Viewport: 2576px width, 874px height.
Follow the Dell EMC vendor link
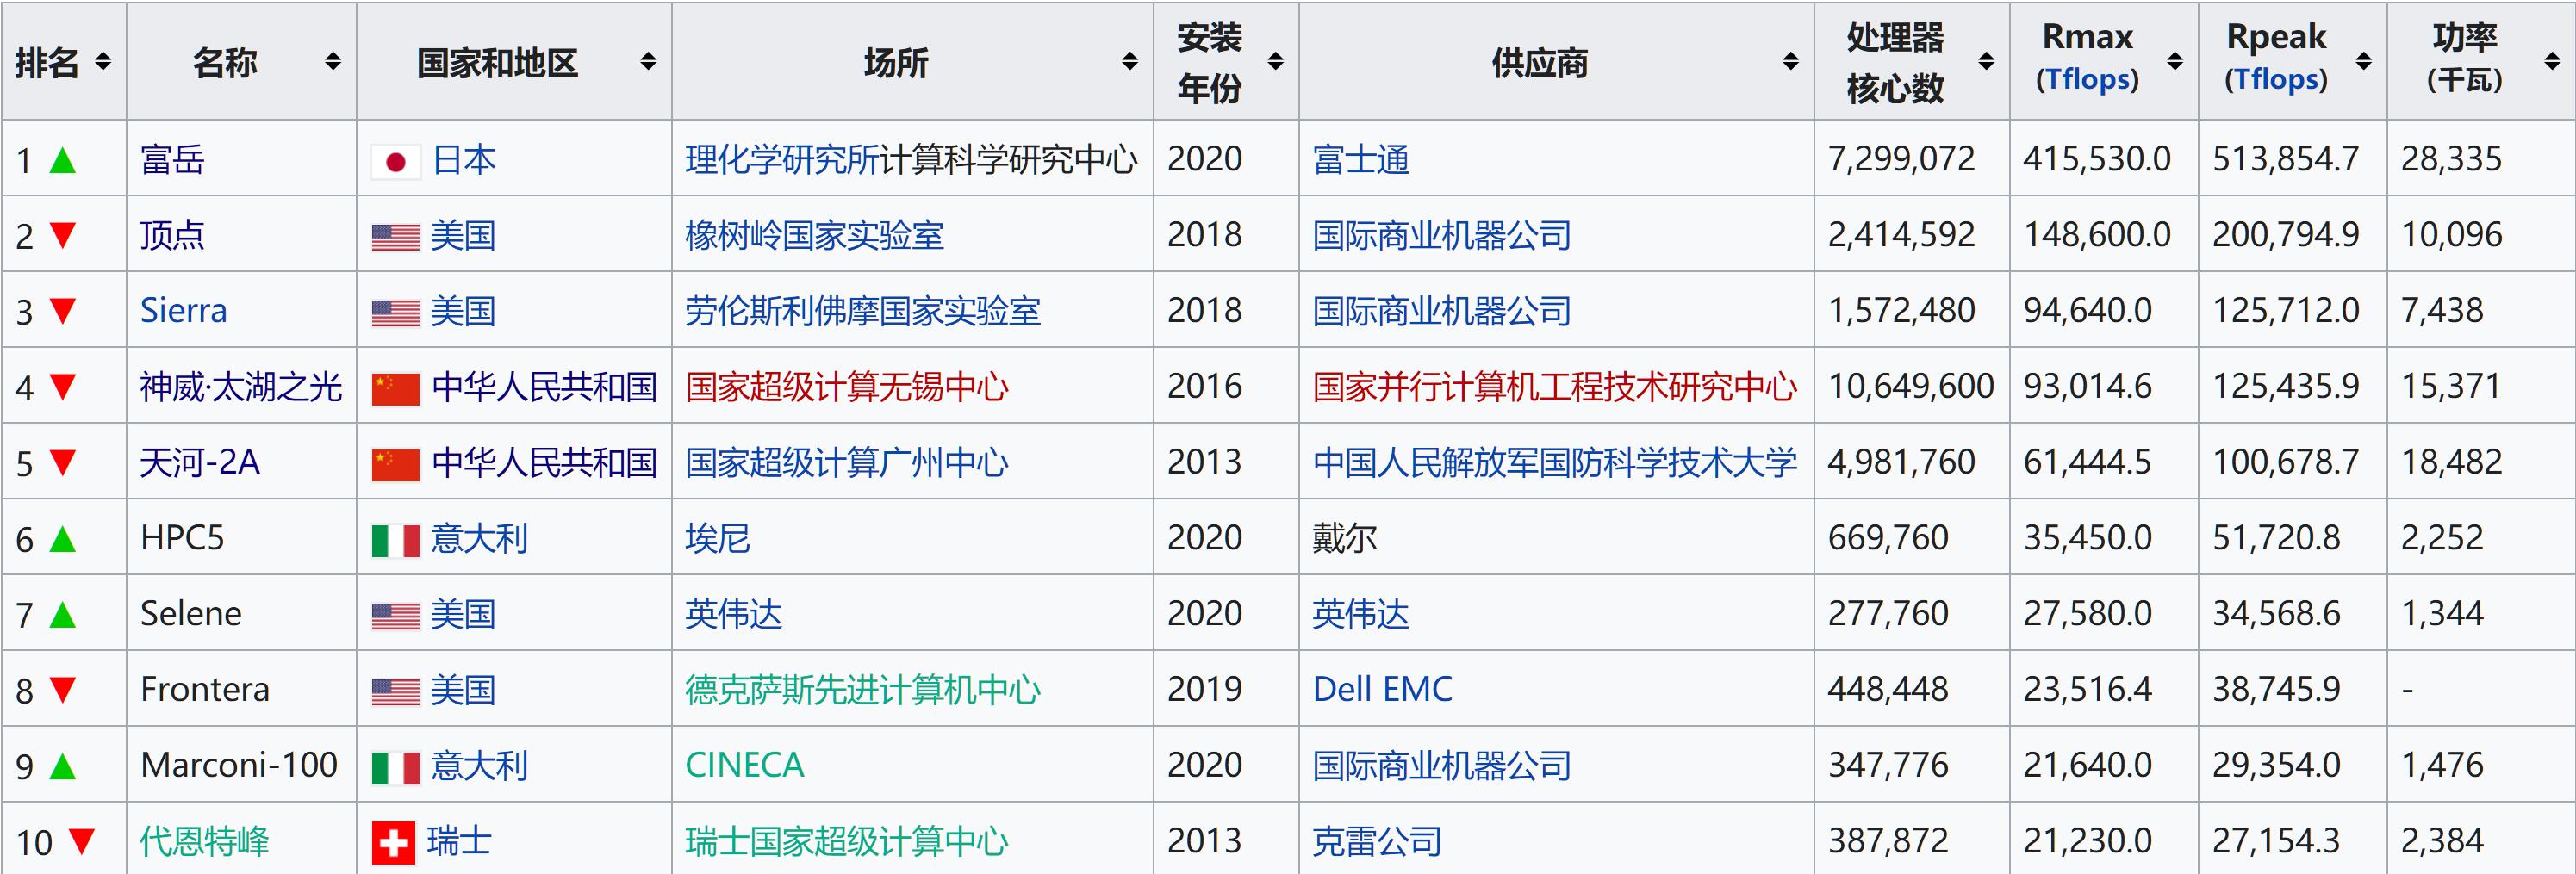(x=1382, y=689)
